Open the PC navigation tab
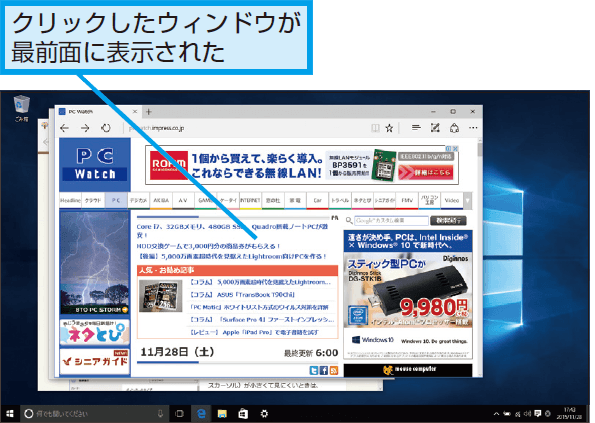 (116, 200)
